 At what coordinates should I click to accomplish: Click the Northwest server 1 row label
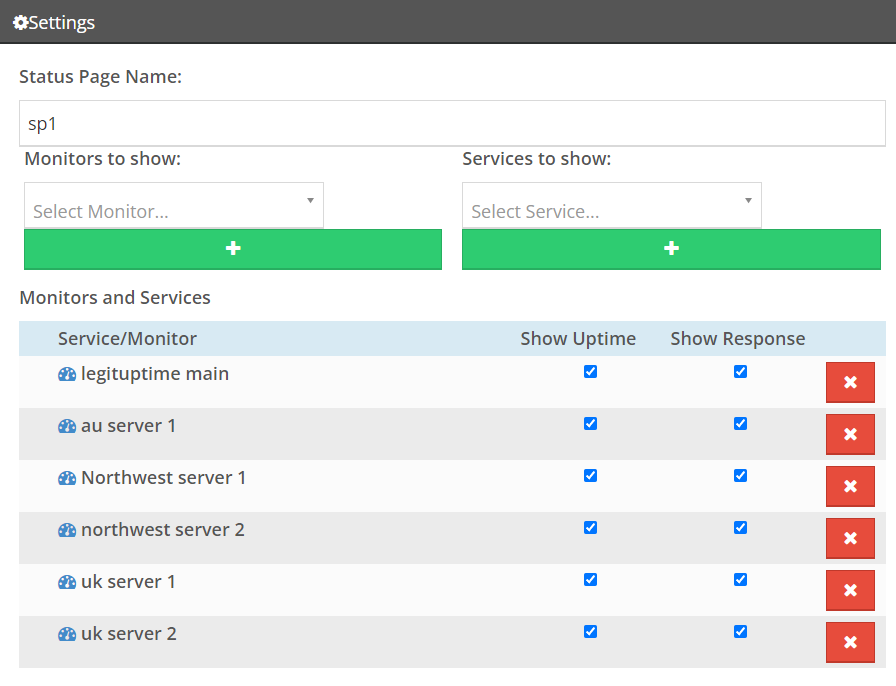[163, 478]
